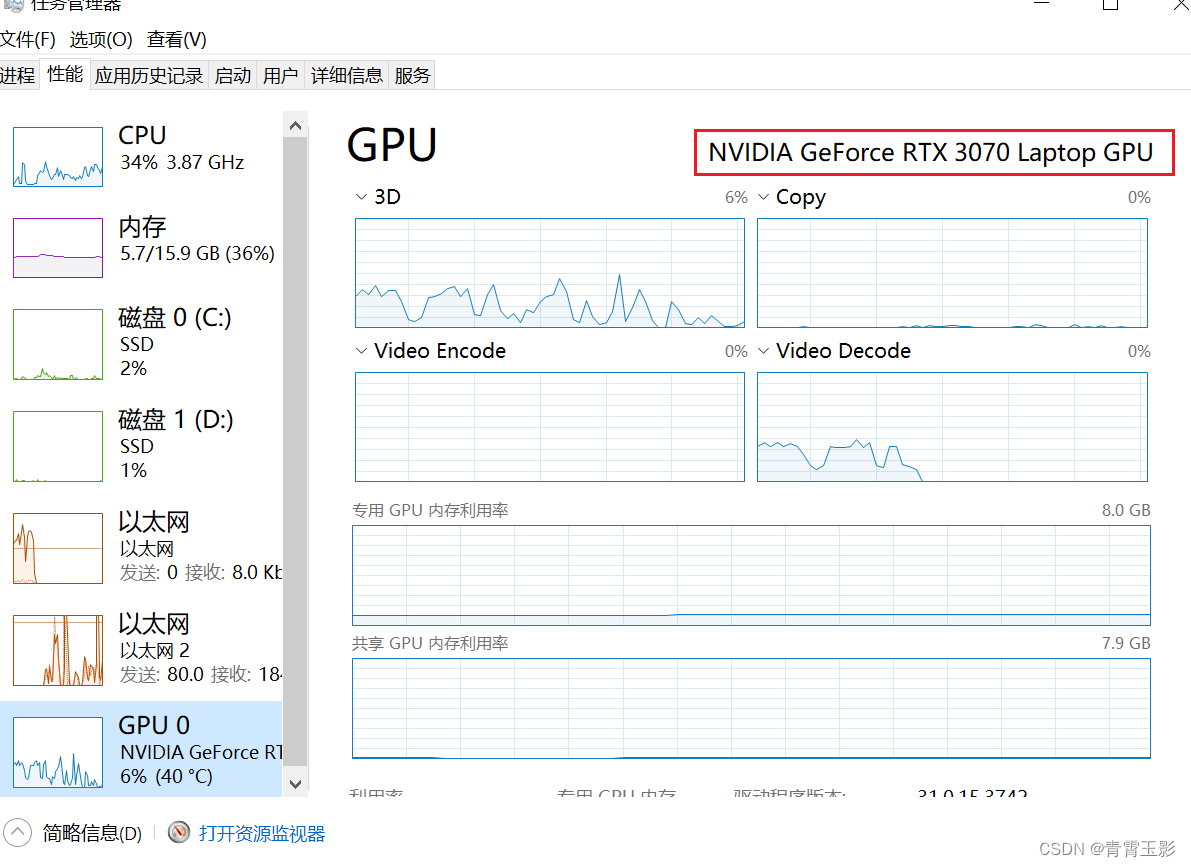Collapse the Copy engine graph
Screen dimensions: 1191x867
tap(763, 196)
